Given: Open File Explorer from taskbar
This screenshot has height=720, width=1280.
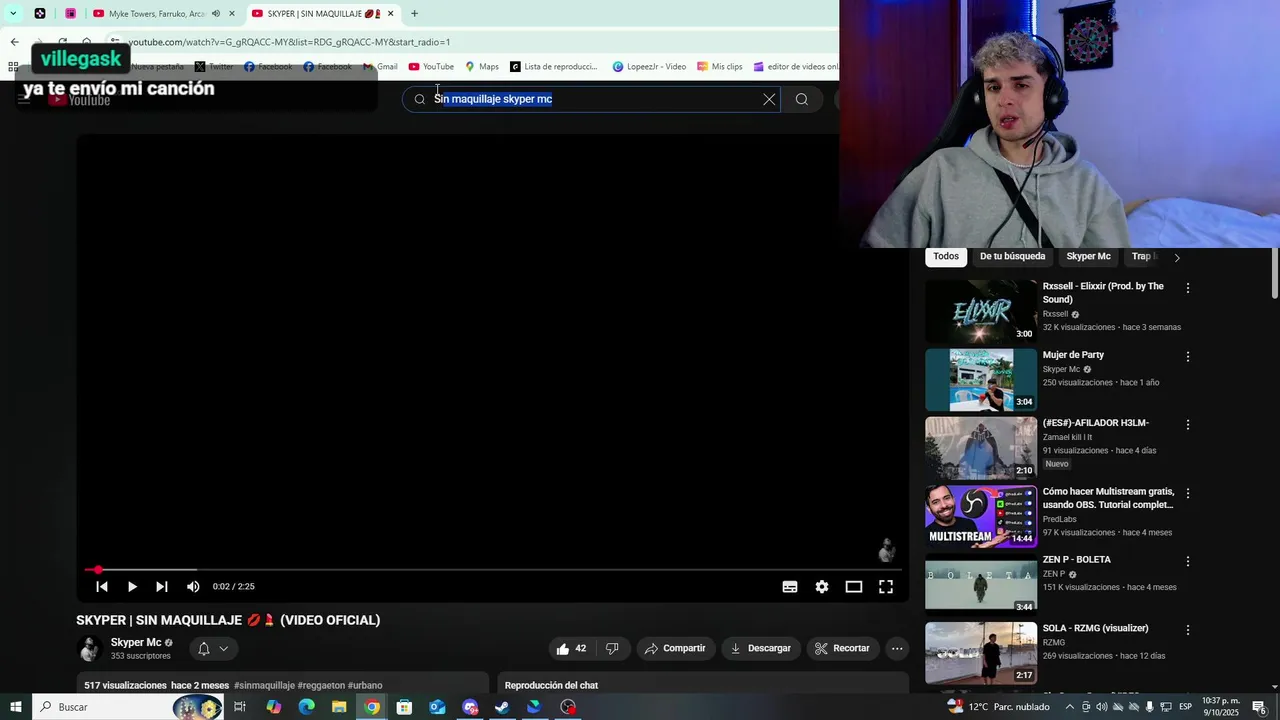Looking at the screenshot, I should (339, 707).
